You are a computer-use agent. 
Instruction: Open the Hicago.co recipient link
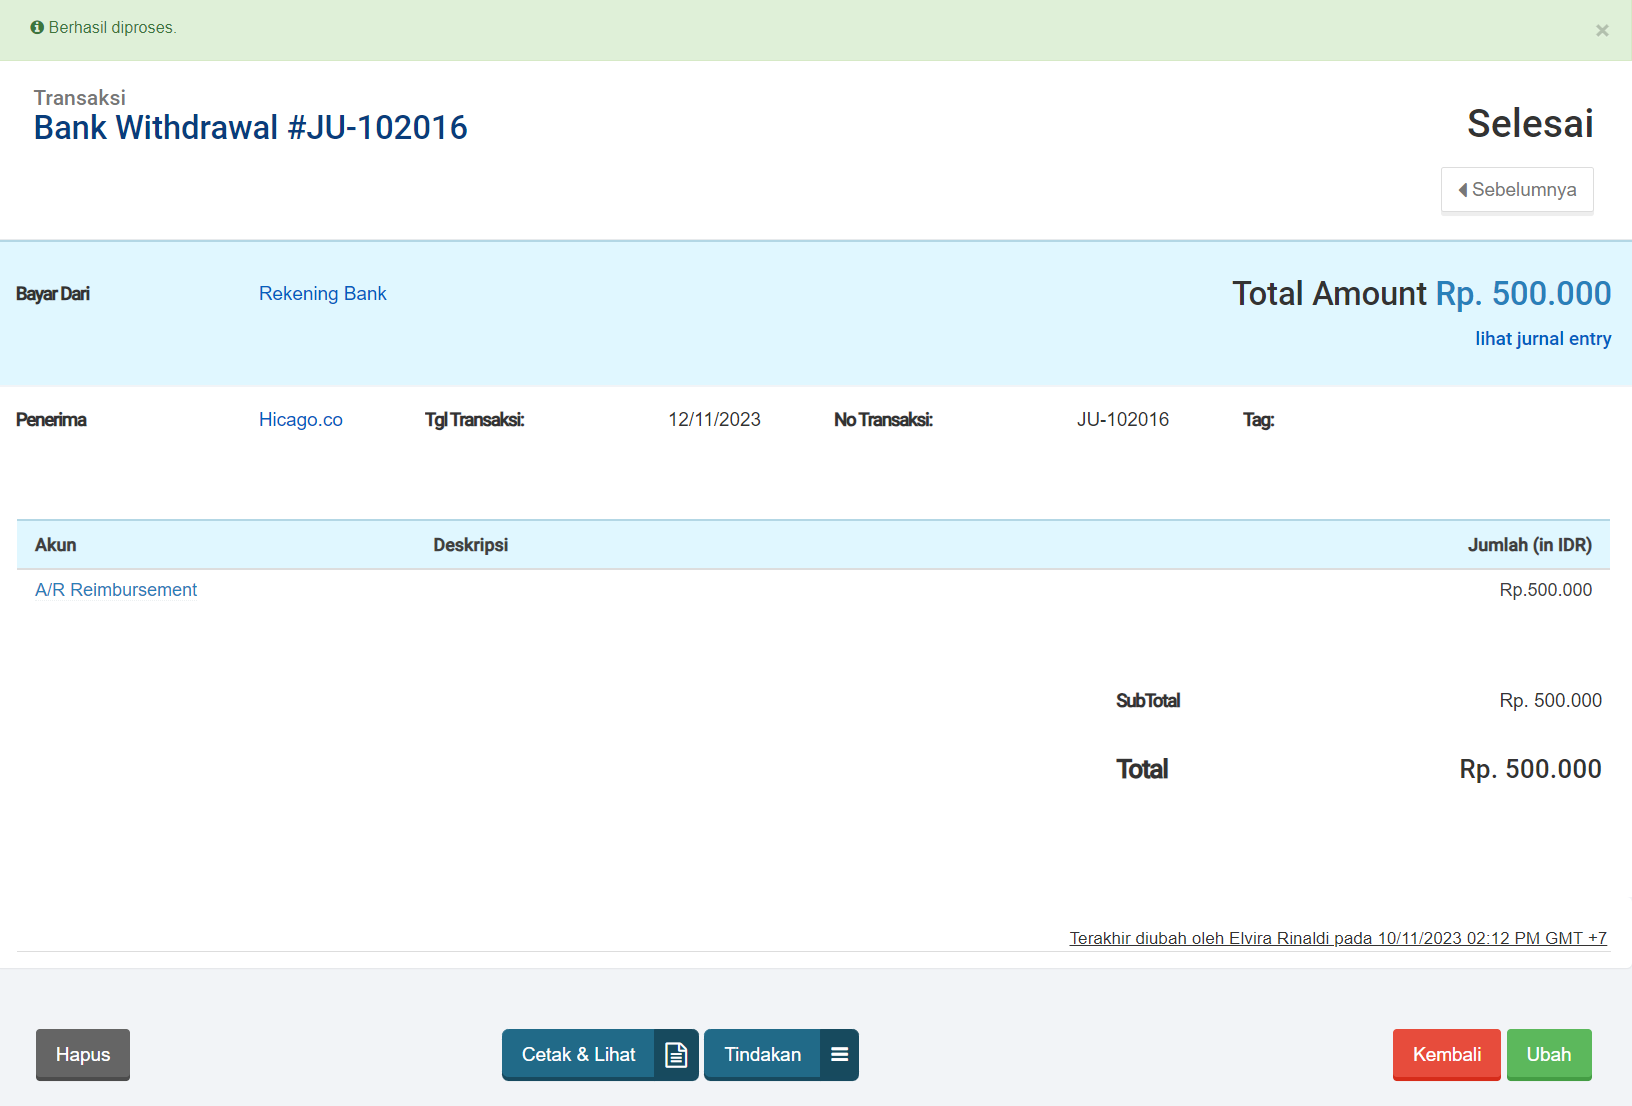(300, 420)
